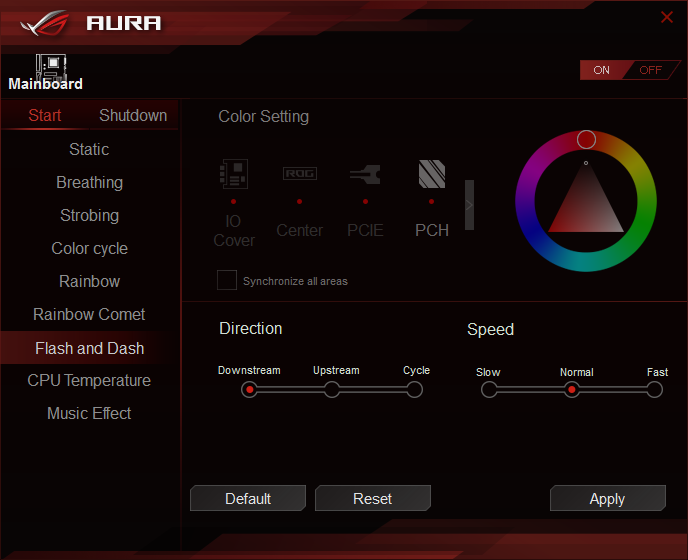Expand more lighting areas with right arrow
Screen dimensions: 688x560
tap(469, 205)
